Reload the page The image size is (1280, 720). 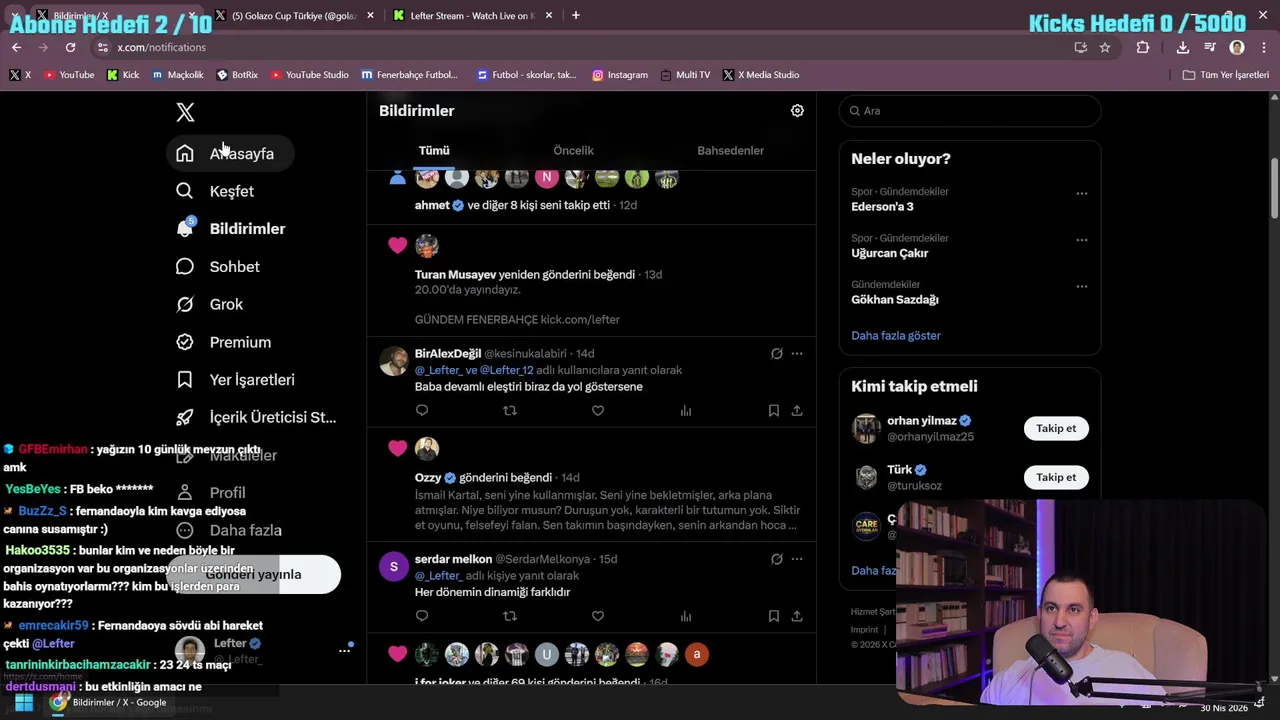[70, 47]
